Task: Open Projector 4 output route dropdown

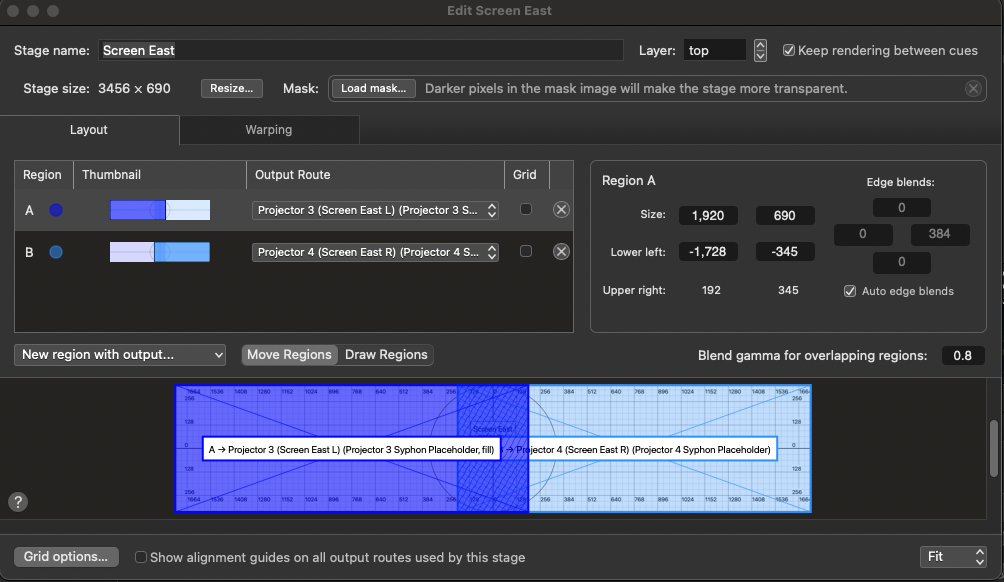Action: [375, 252]
